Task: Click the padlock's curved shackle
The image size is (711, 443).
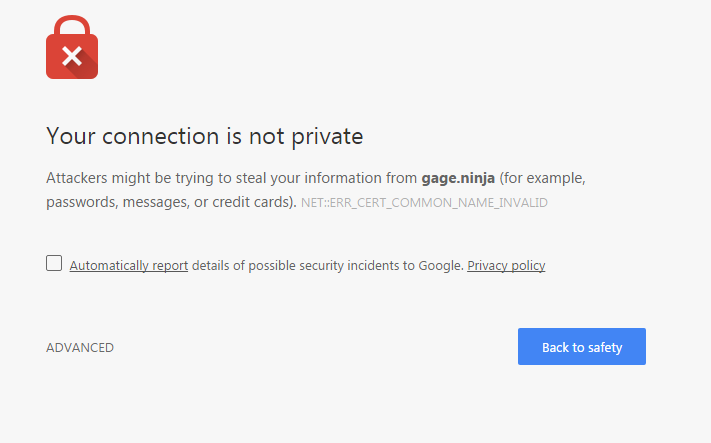Action: point(72,26)
